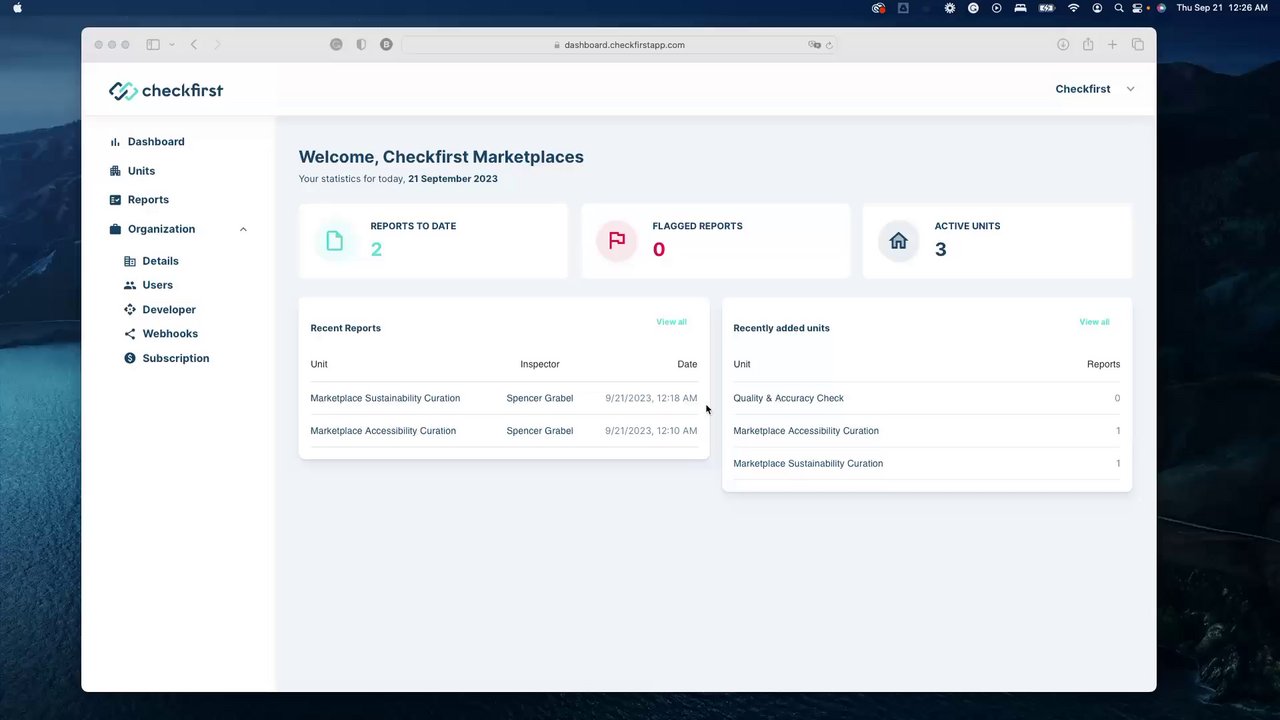1280x720 pixels.
Task: Click the Organization briefcase icon
Action: point(115,229)
